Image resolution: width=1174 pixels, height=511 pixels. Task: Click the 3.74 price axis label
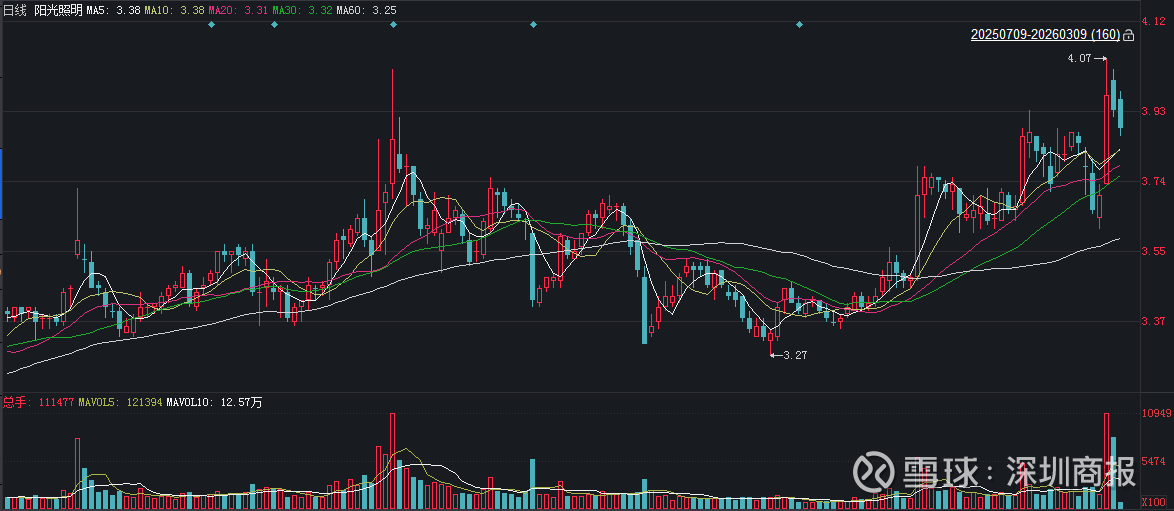click(1153, 181)
